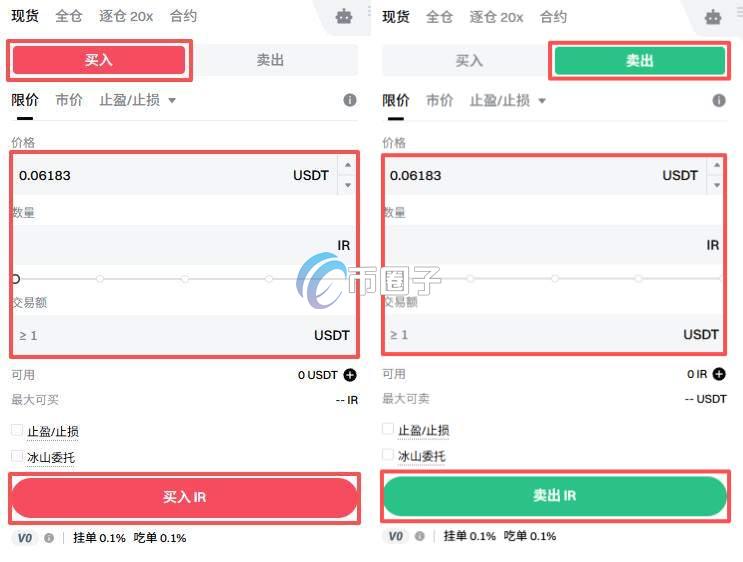Click the green 卖出 IR submit button
Screen dimensions: 743x562
click(x=555, y=496)
